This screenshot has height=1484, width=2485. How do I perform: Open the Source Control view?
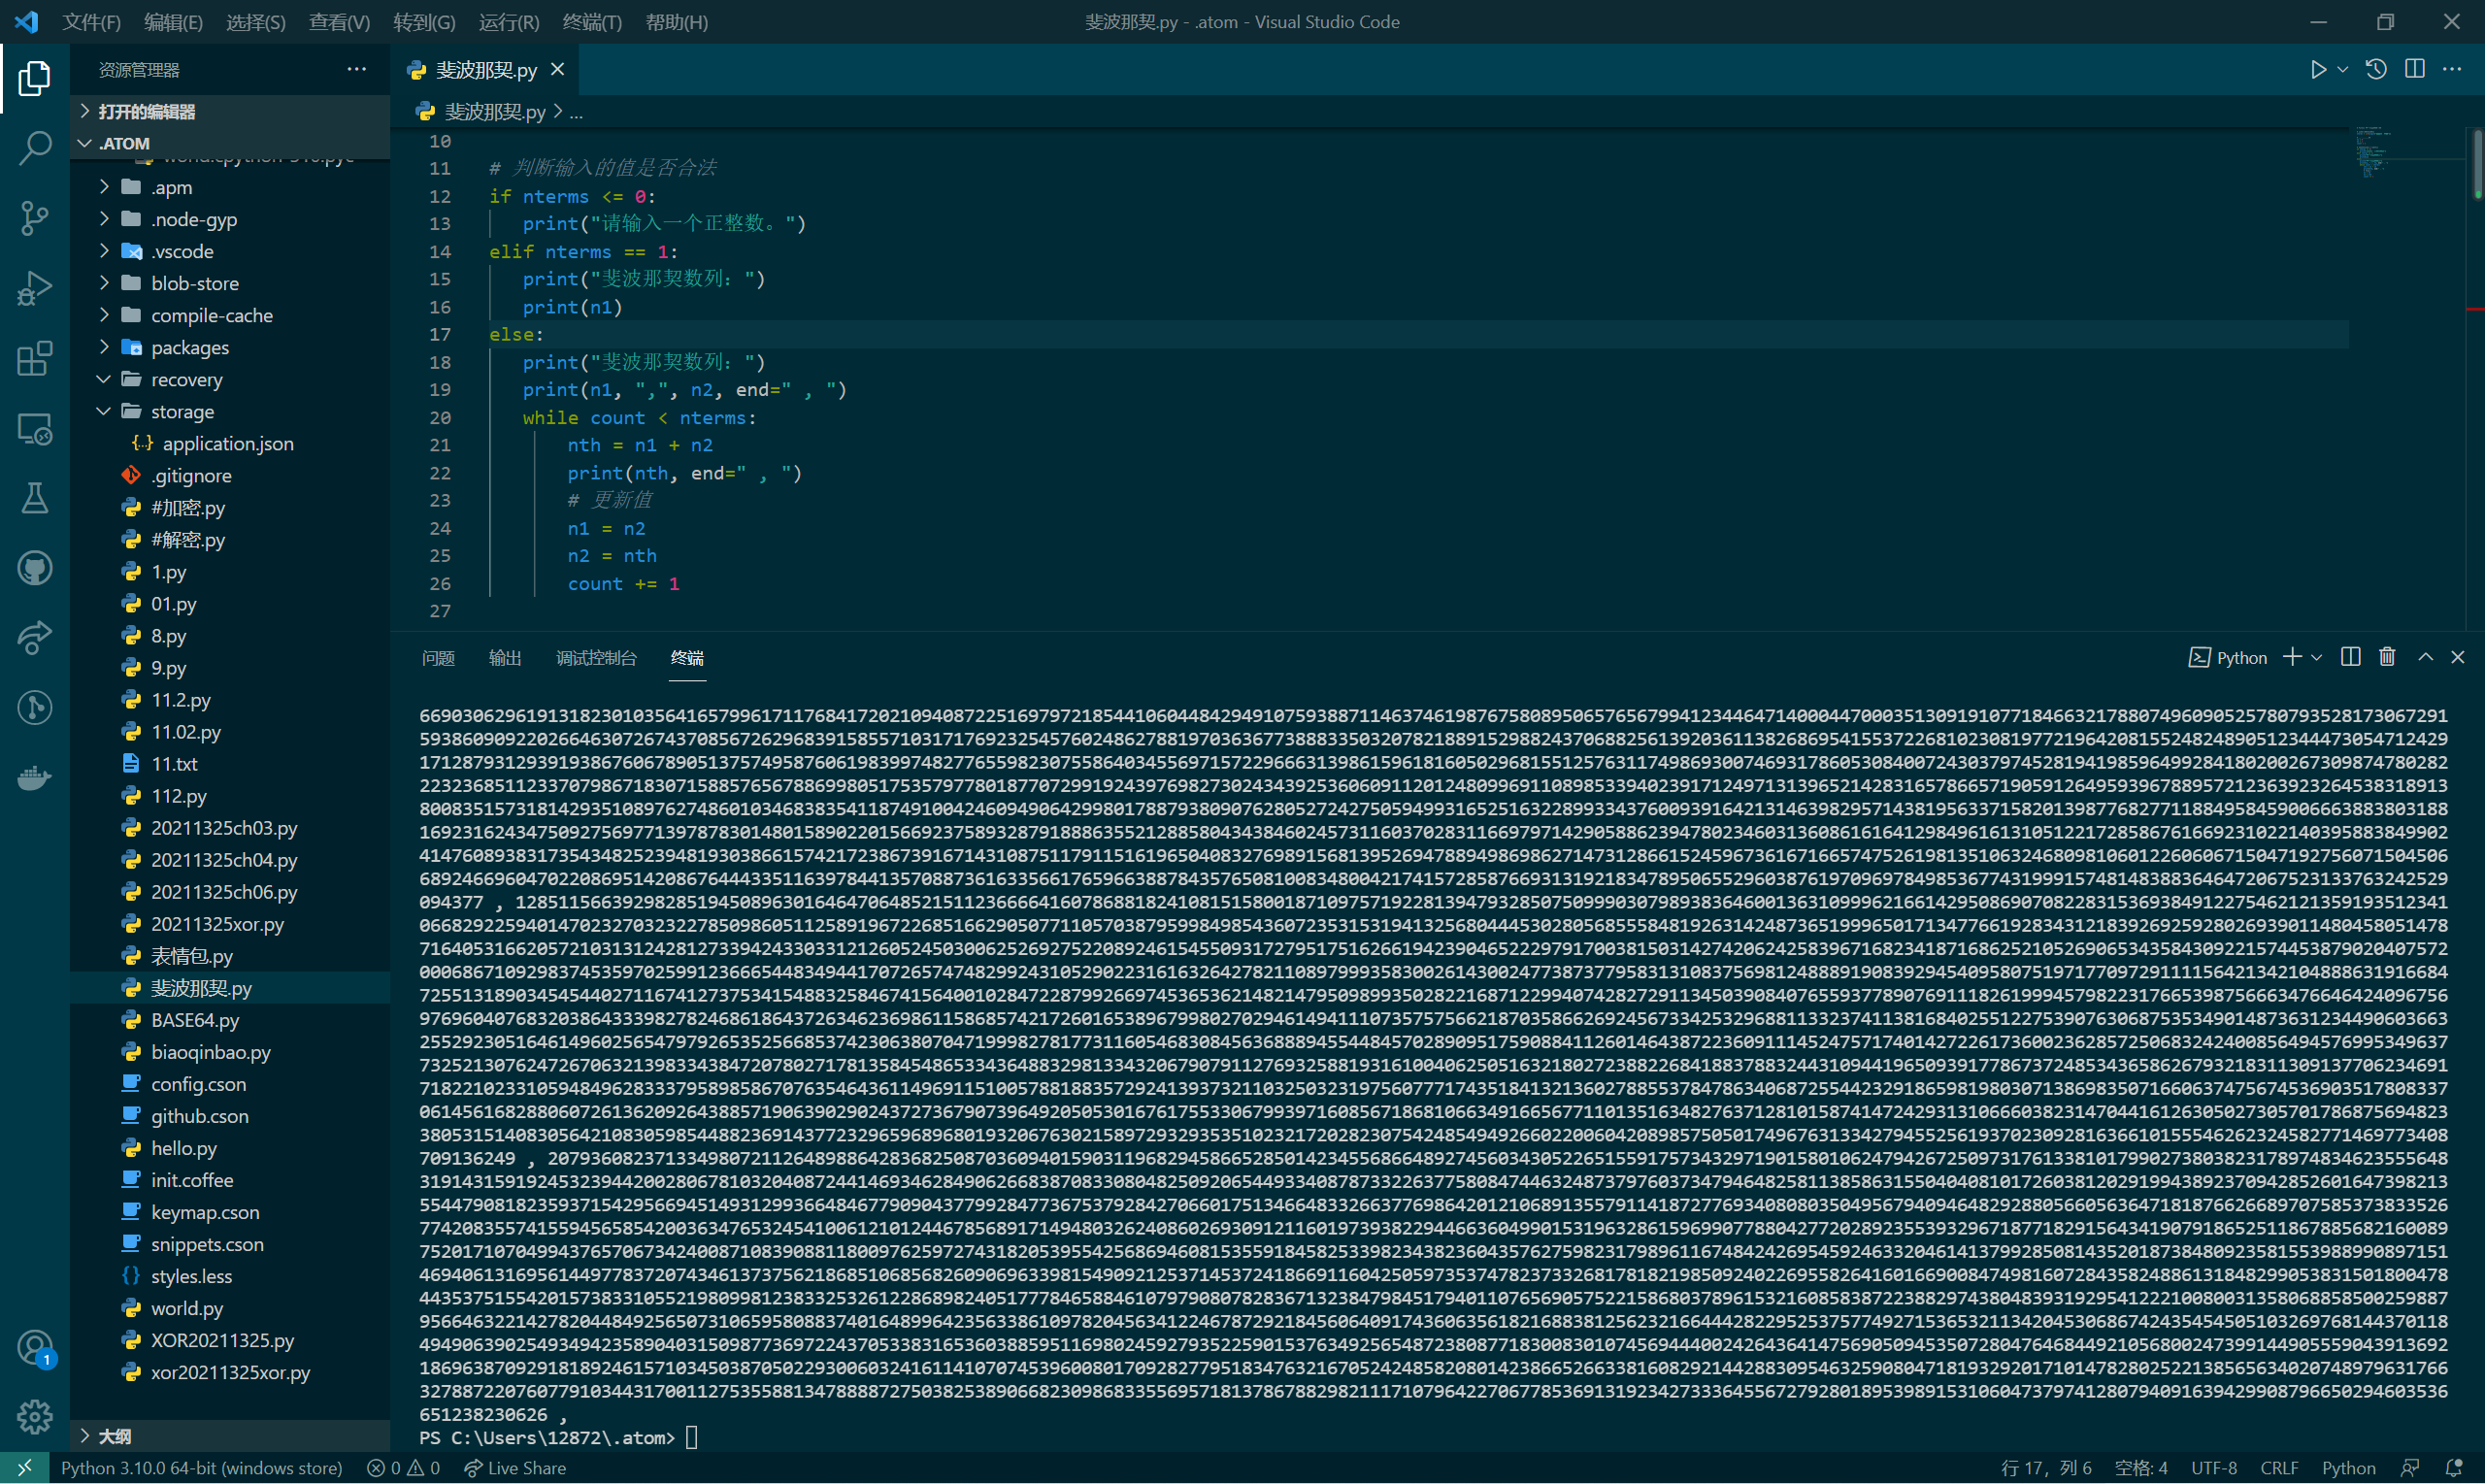click(34, 217)
